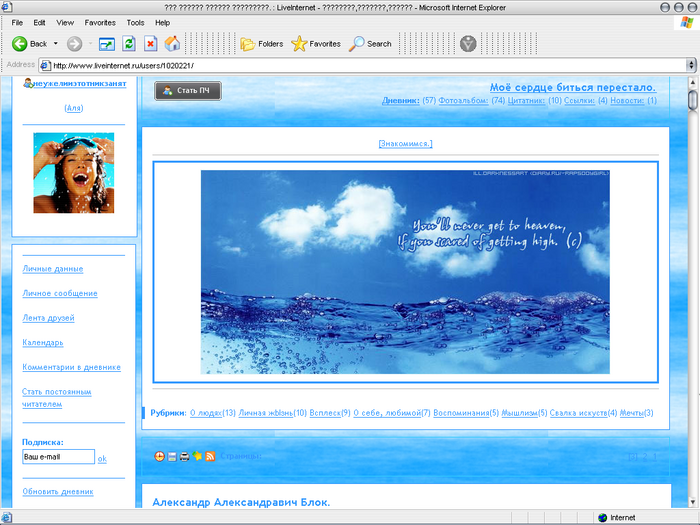Click the IE icon in title bar

(x=6, y=7)
